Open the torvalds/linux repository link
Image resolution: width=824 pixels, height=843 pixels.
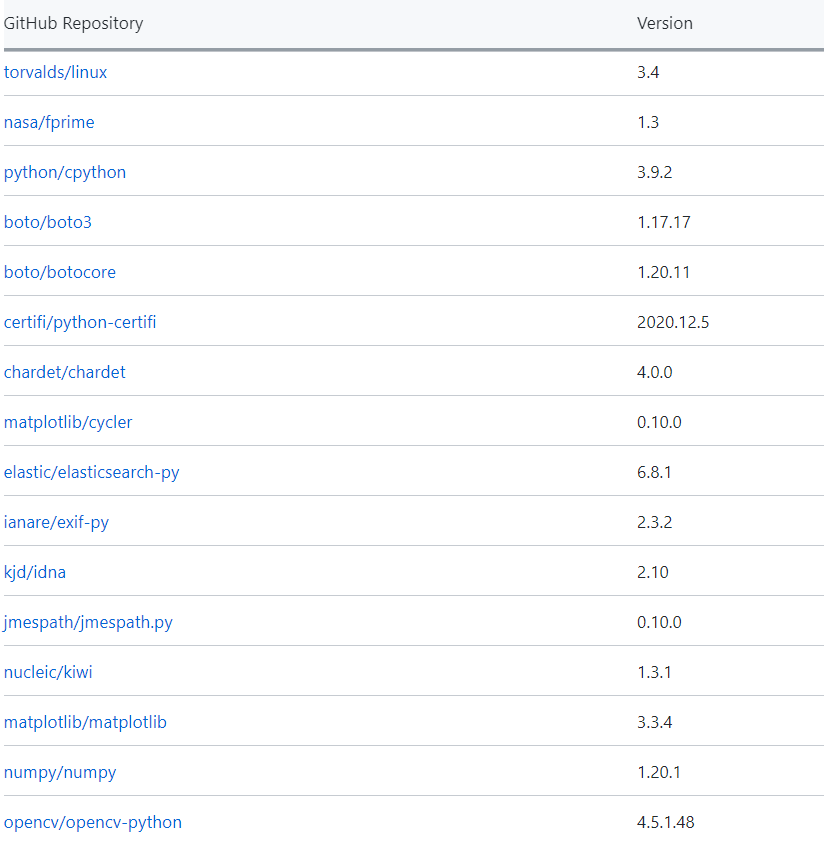pyautogui.click(x=55, y=72)
